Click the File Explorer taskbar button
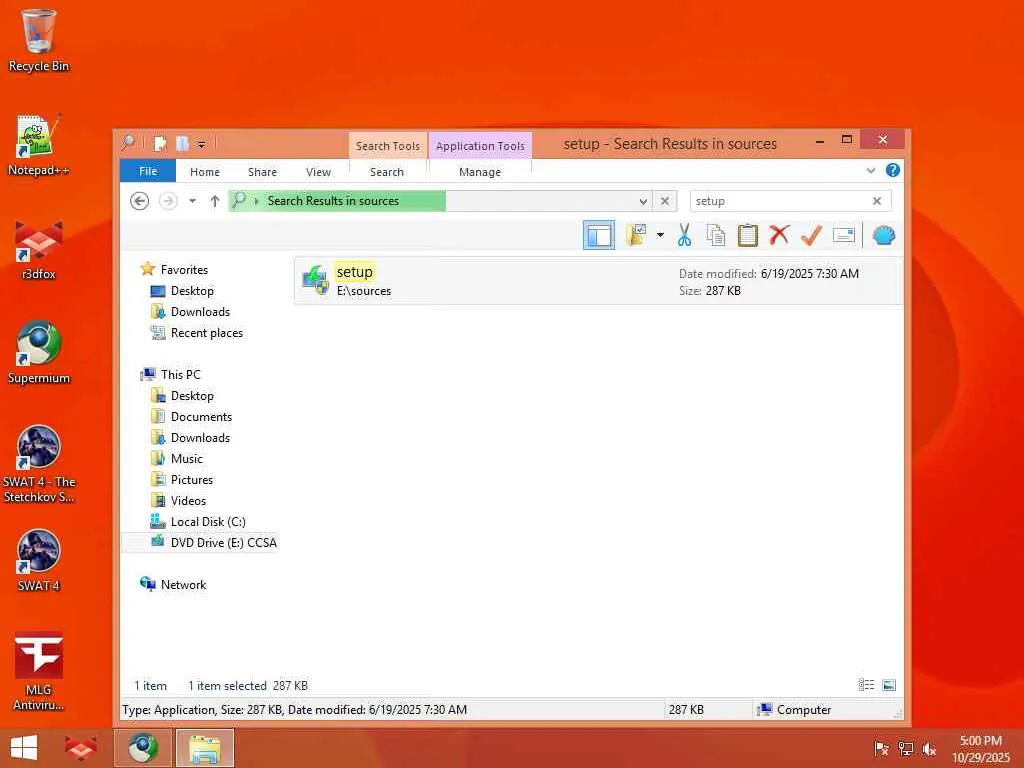The width and height of the screenshot is (1024, 768). coord(205,748)
